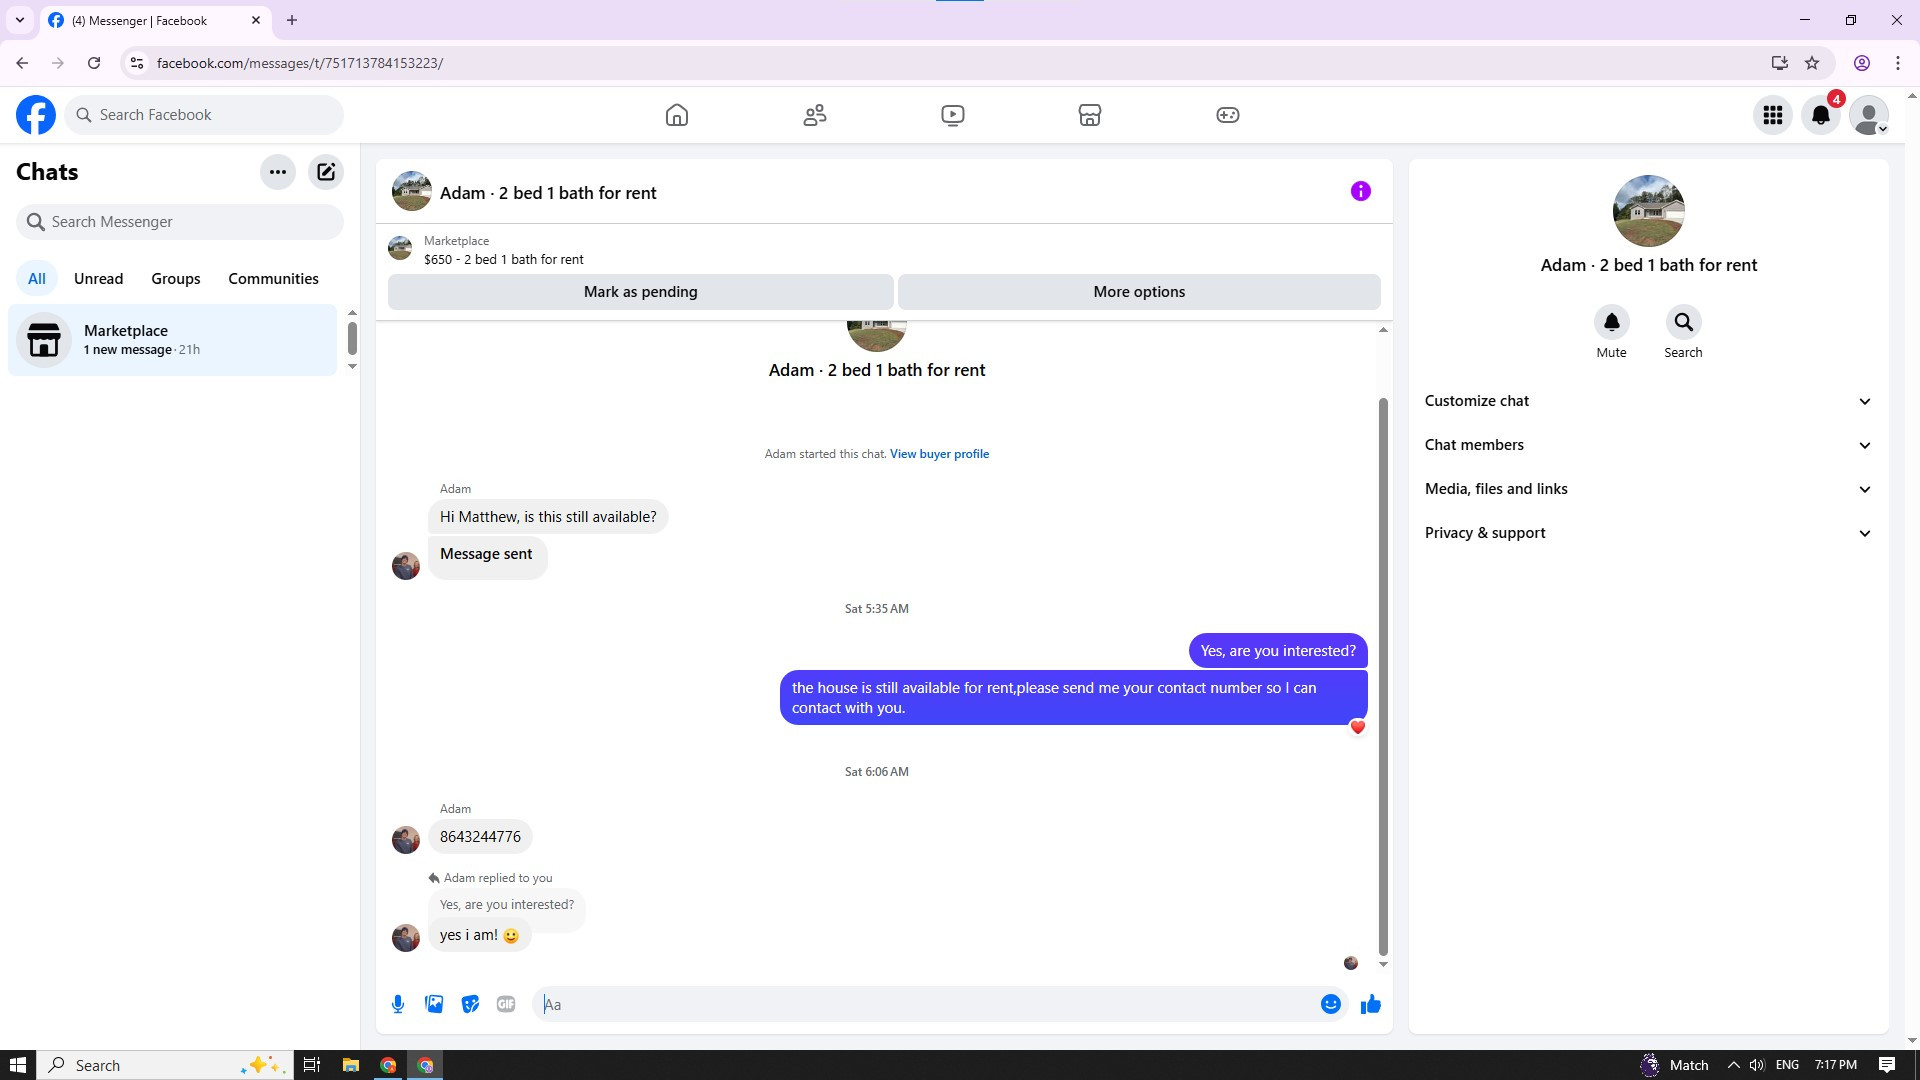Open the attach photo icon
The width and height of the screenshot is (1920, 1080).
point(434,1004)
